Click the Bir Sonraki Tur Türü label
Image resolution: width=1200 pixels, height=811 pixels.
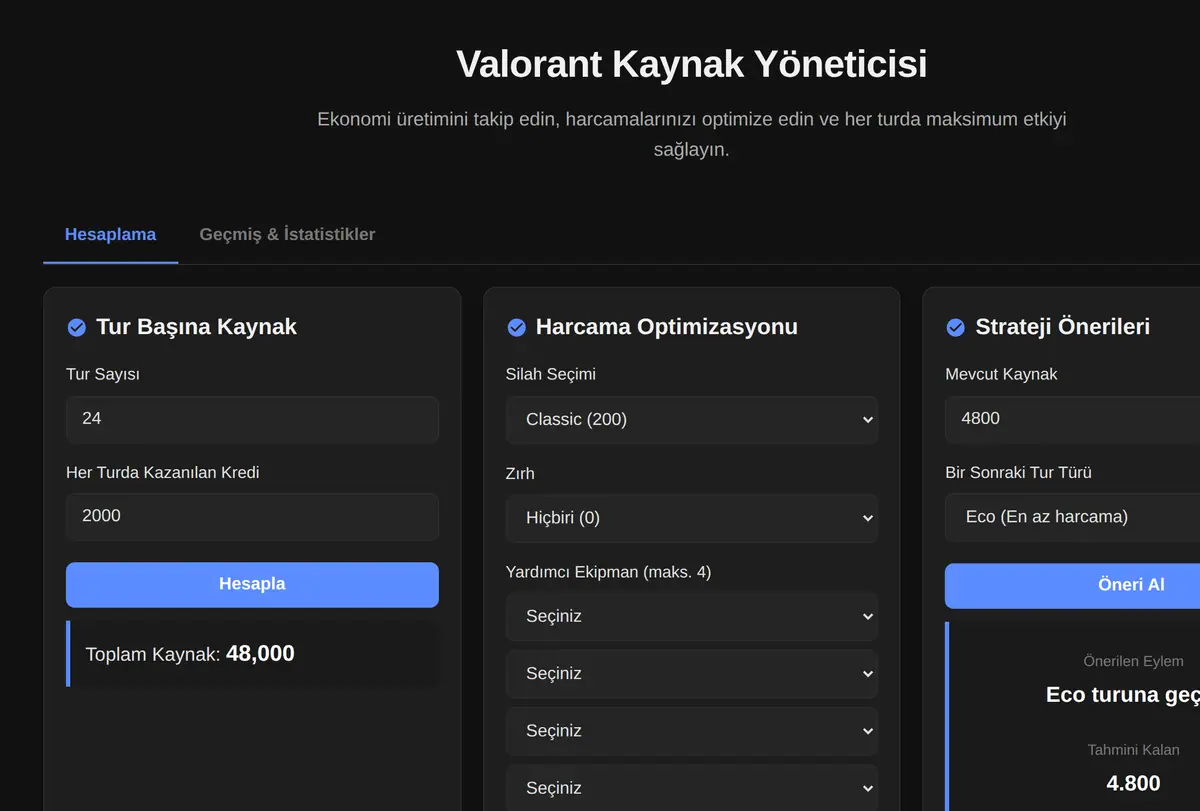pyautogui.click(x=1018, y=472)
